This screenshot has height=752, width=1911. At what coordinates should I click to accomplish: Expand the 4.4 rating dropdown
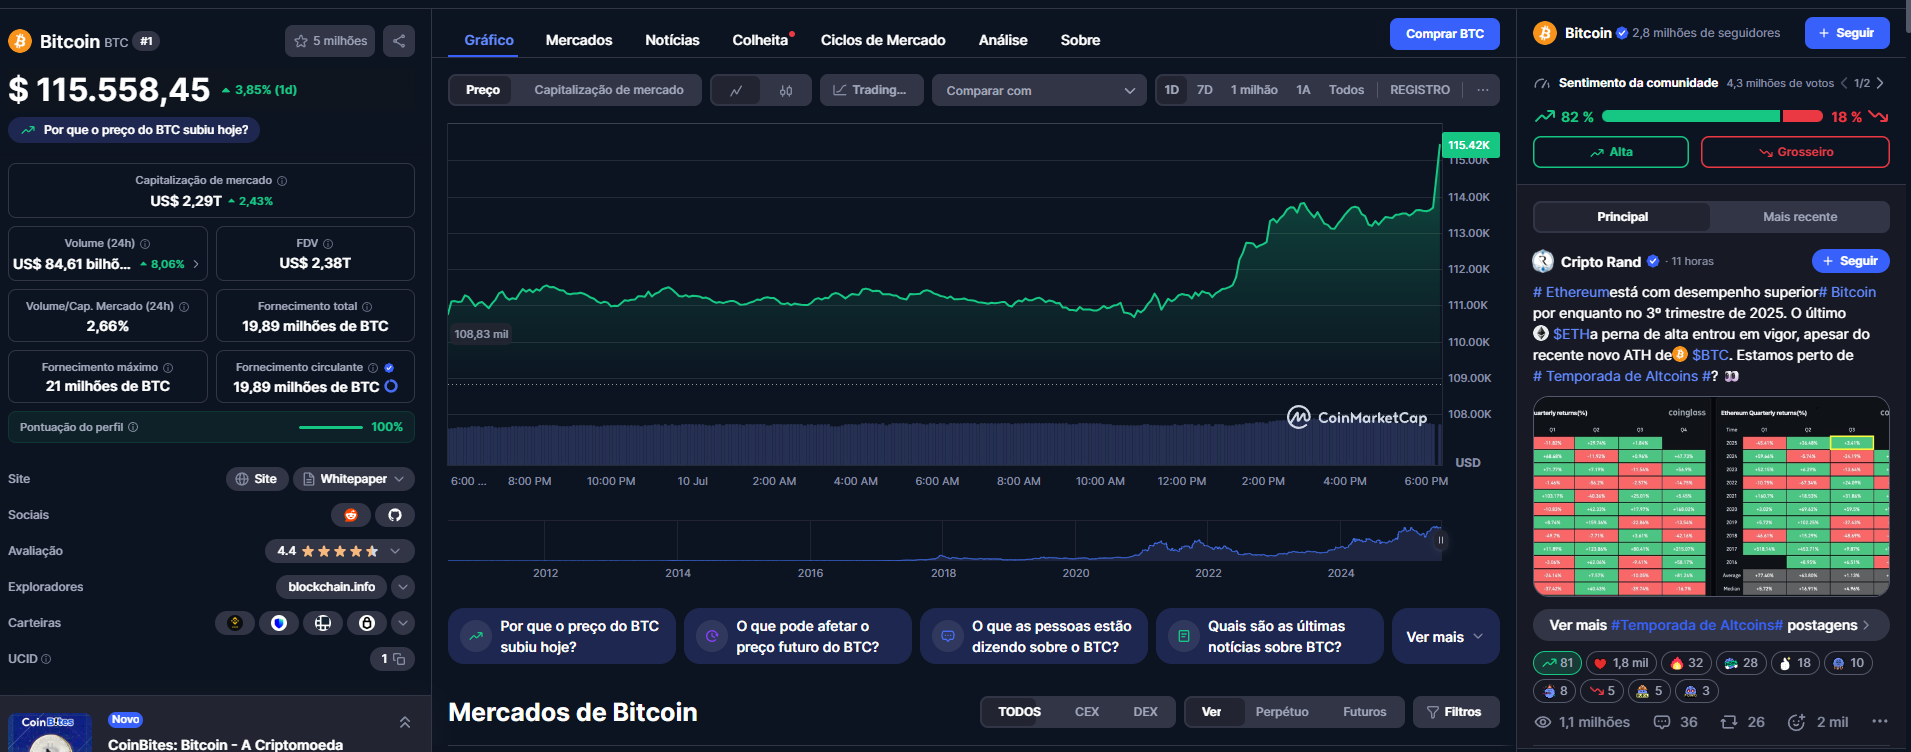(340, 551)
